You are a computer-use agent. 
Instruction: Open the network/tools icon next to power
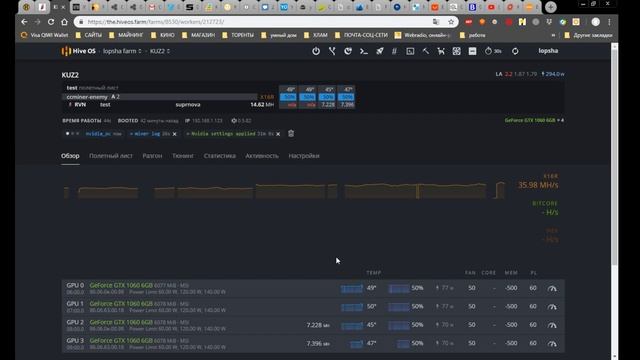tap(332, 51)
